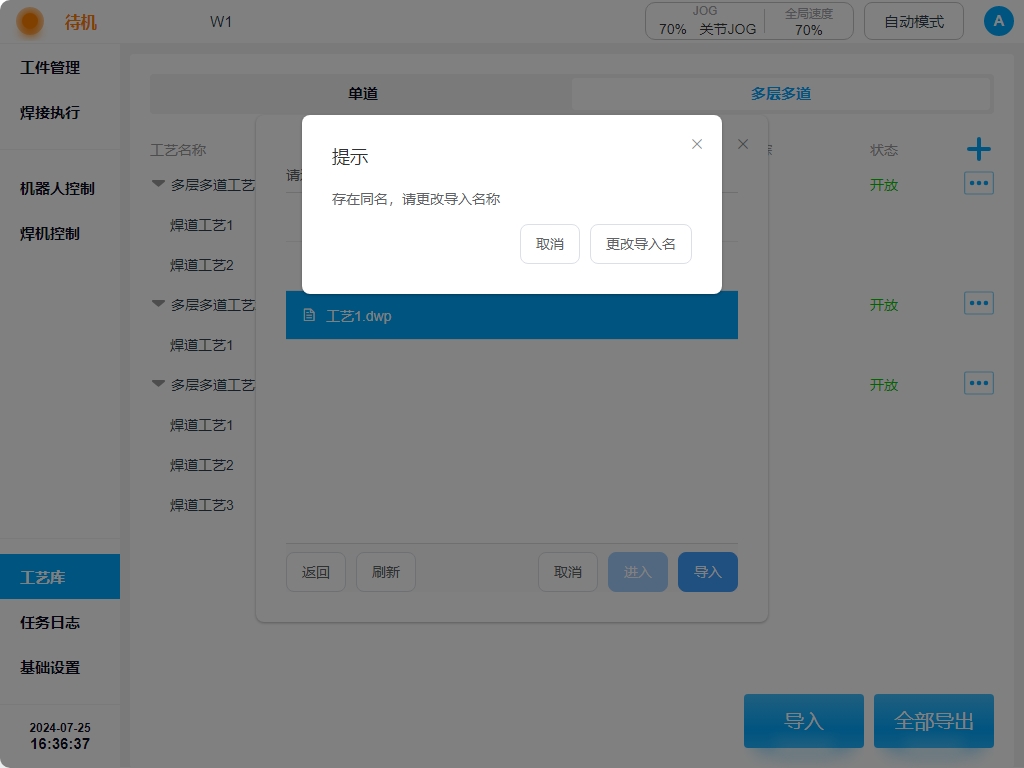Click the user avatar A icon
This screenshot has width=1024, height=768.
tap(998, 21)
